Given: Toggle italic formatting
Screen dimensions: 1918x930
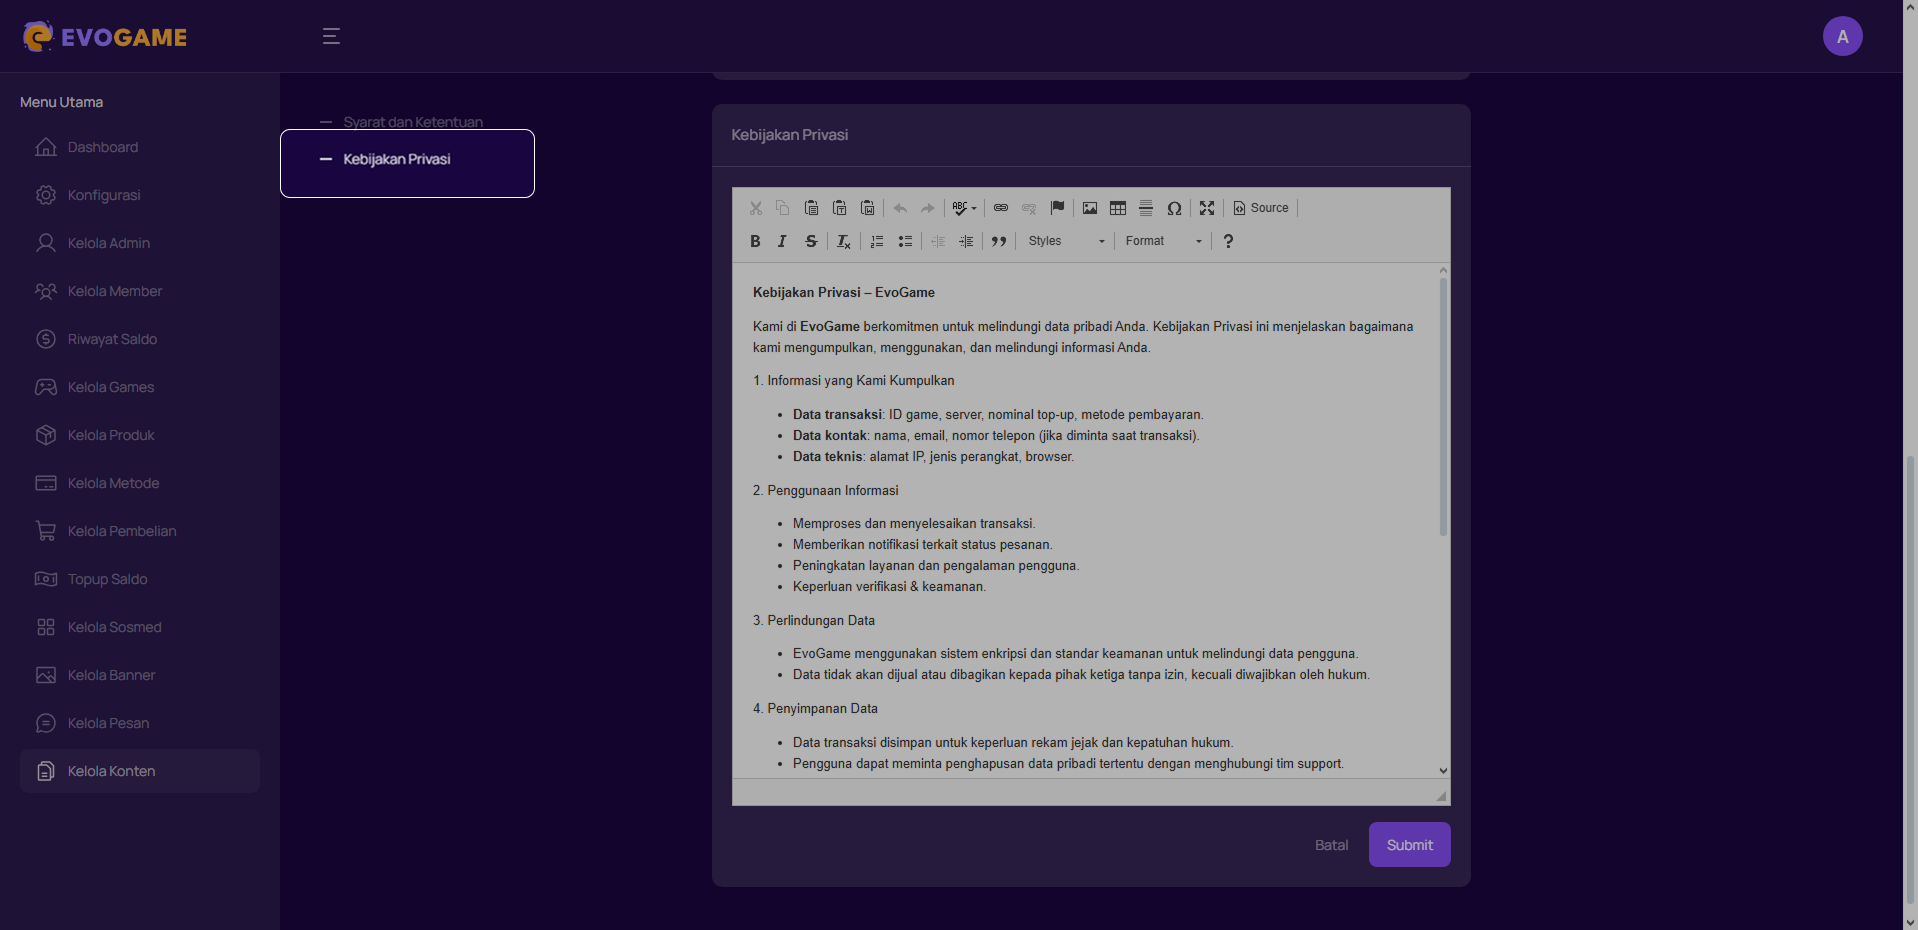Looking at the screenshot, I should (x=783, y=241).
